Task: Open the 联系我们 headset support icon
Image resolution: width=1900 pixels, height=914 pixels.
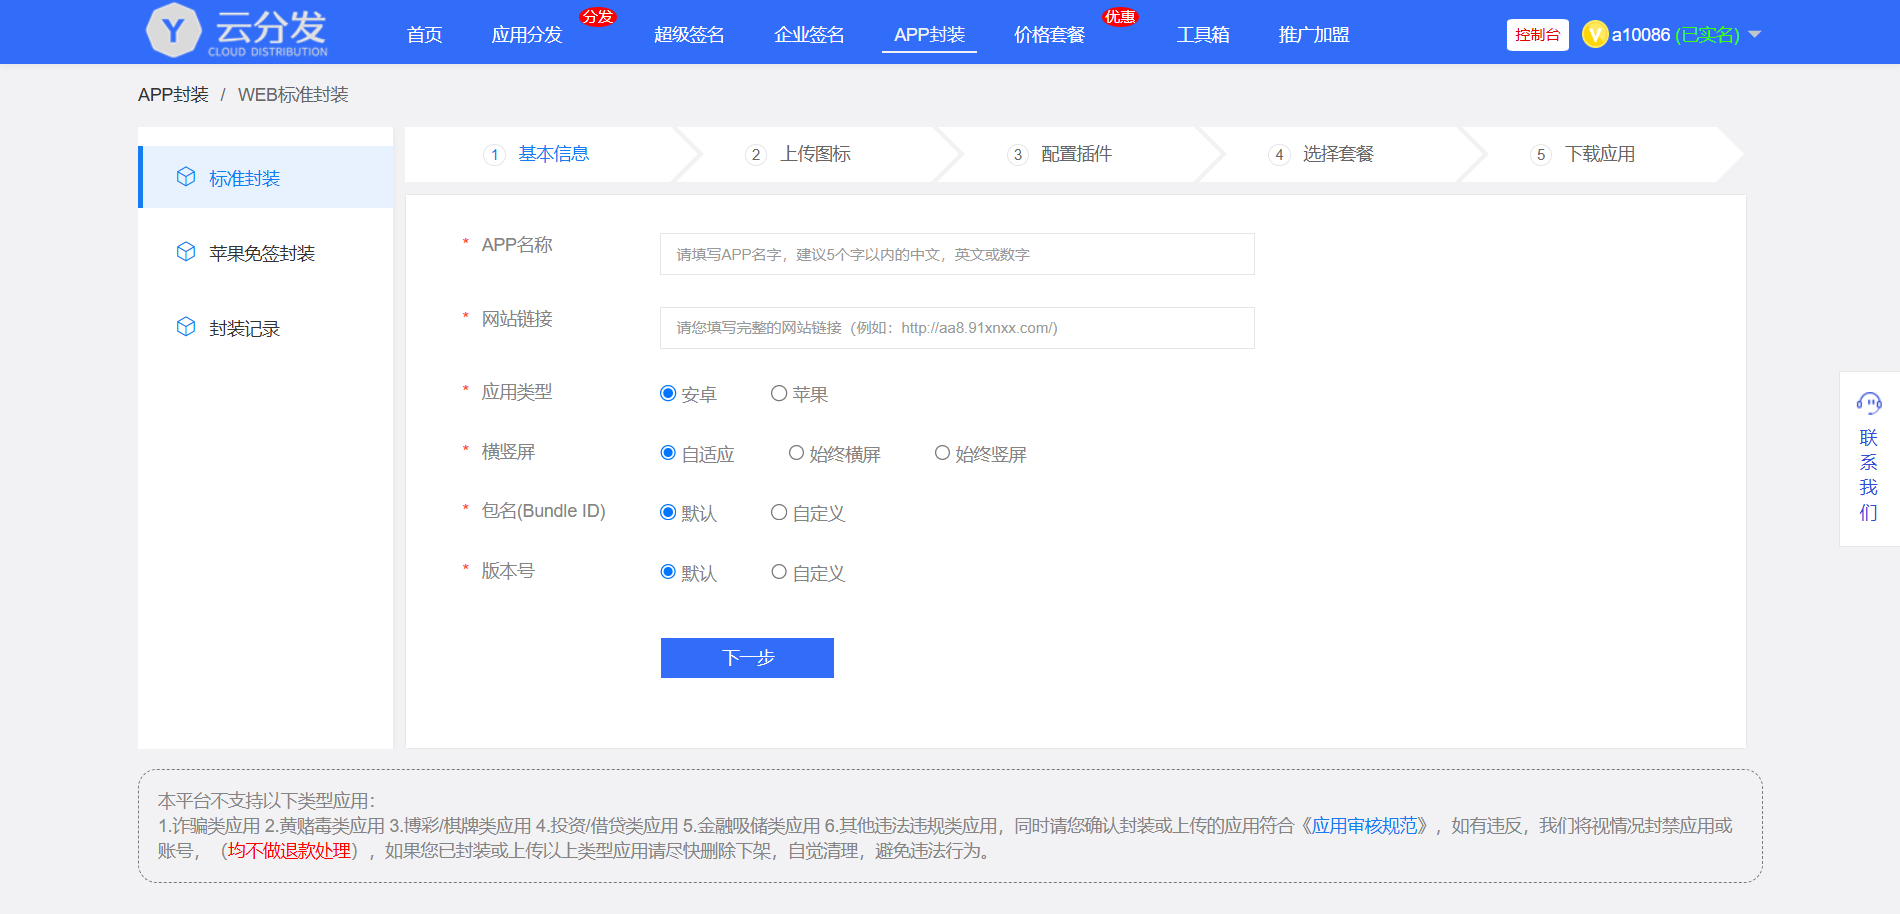Action: point(1868,403)
